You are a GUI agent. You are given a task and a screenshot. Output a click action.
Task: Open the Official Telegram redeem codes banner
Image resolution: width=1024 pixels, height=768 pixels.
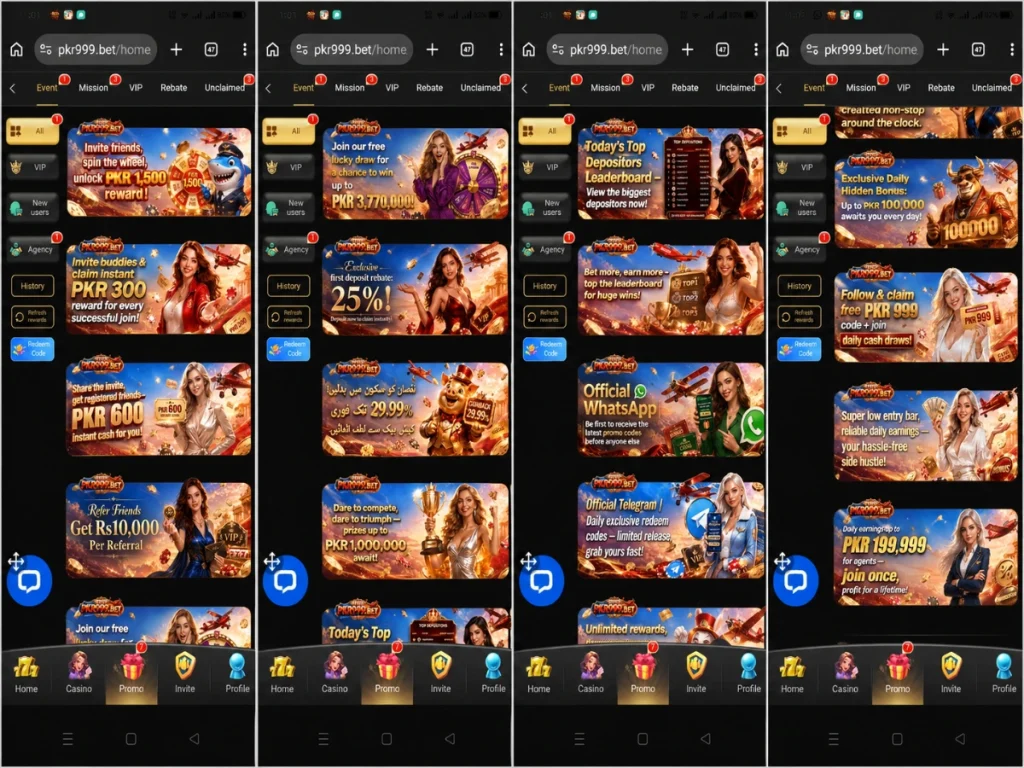(671, 528)
